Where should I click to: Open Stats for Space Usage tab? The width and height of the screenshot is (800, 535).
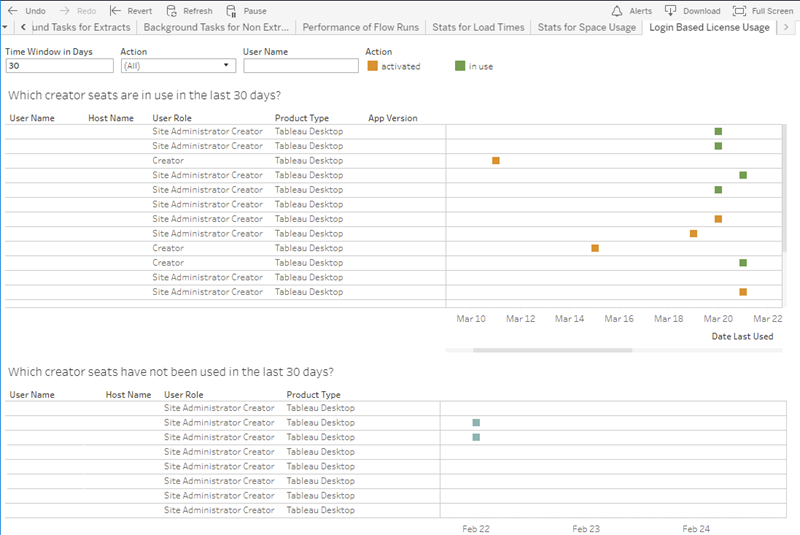[x=587, y=27]
